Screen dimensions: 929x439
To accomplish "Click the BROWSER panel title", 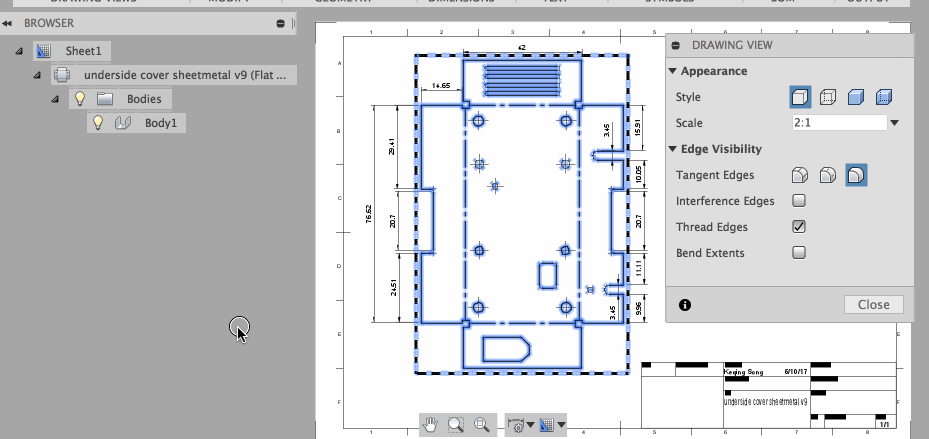I will [x=49, y=23].
